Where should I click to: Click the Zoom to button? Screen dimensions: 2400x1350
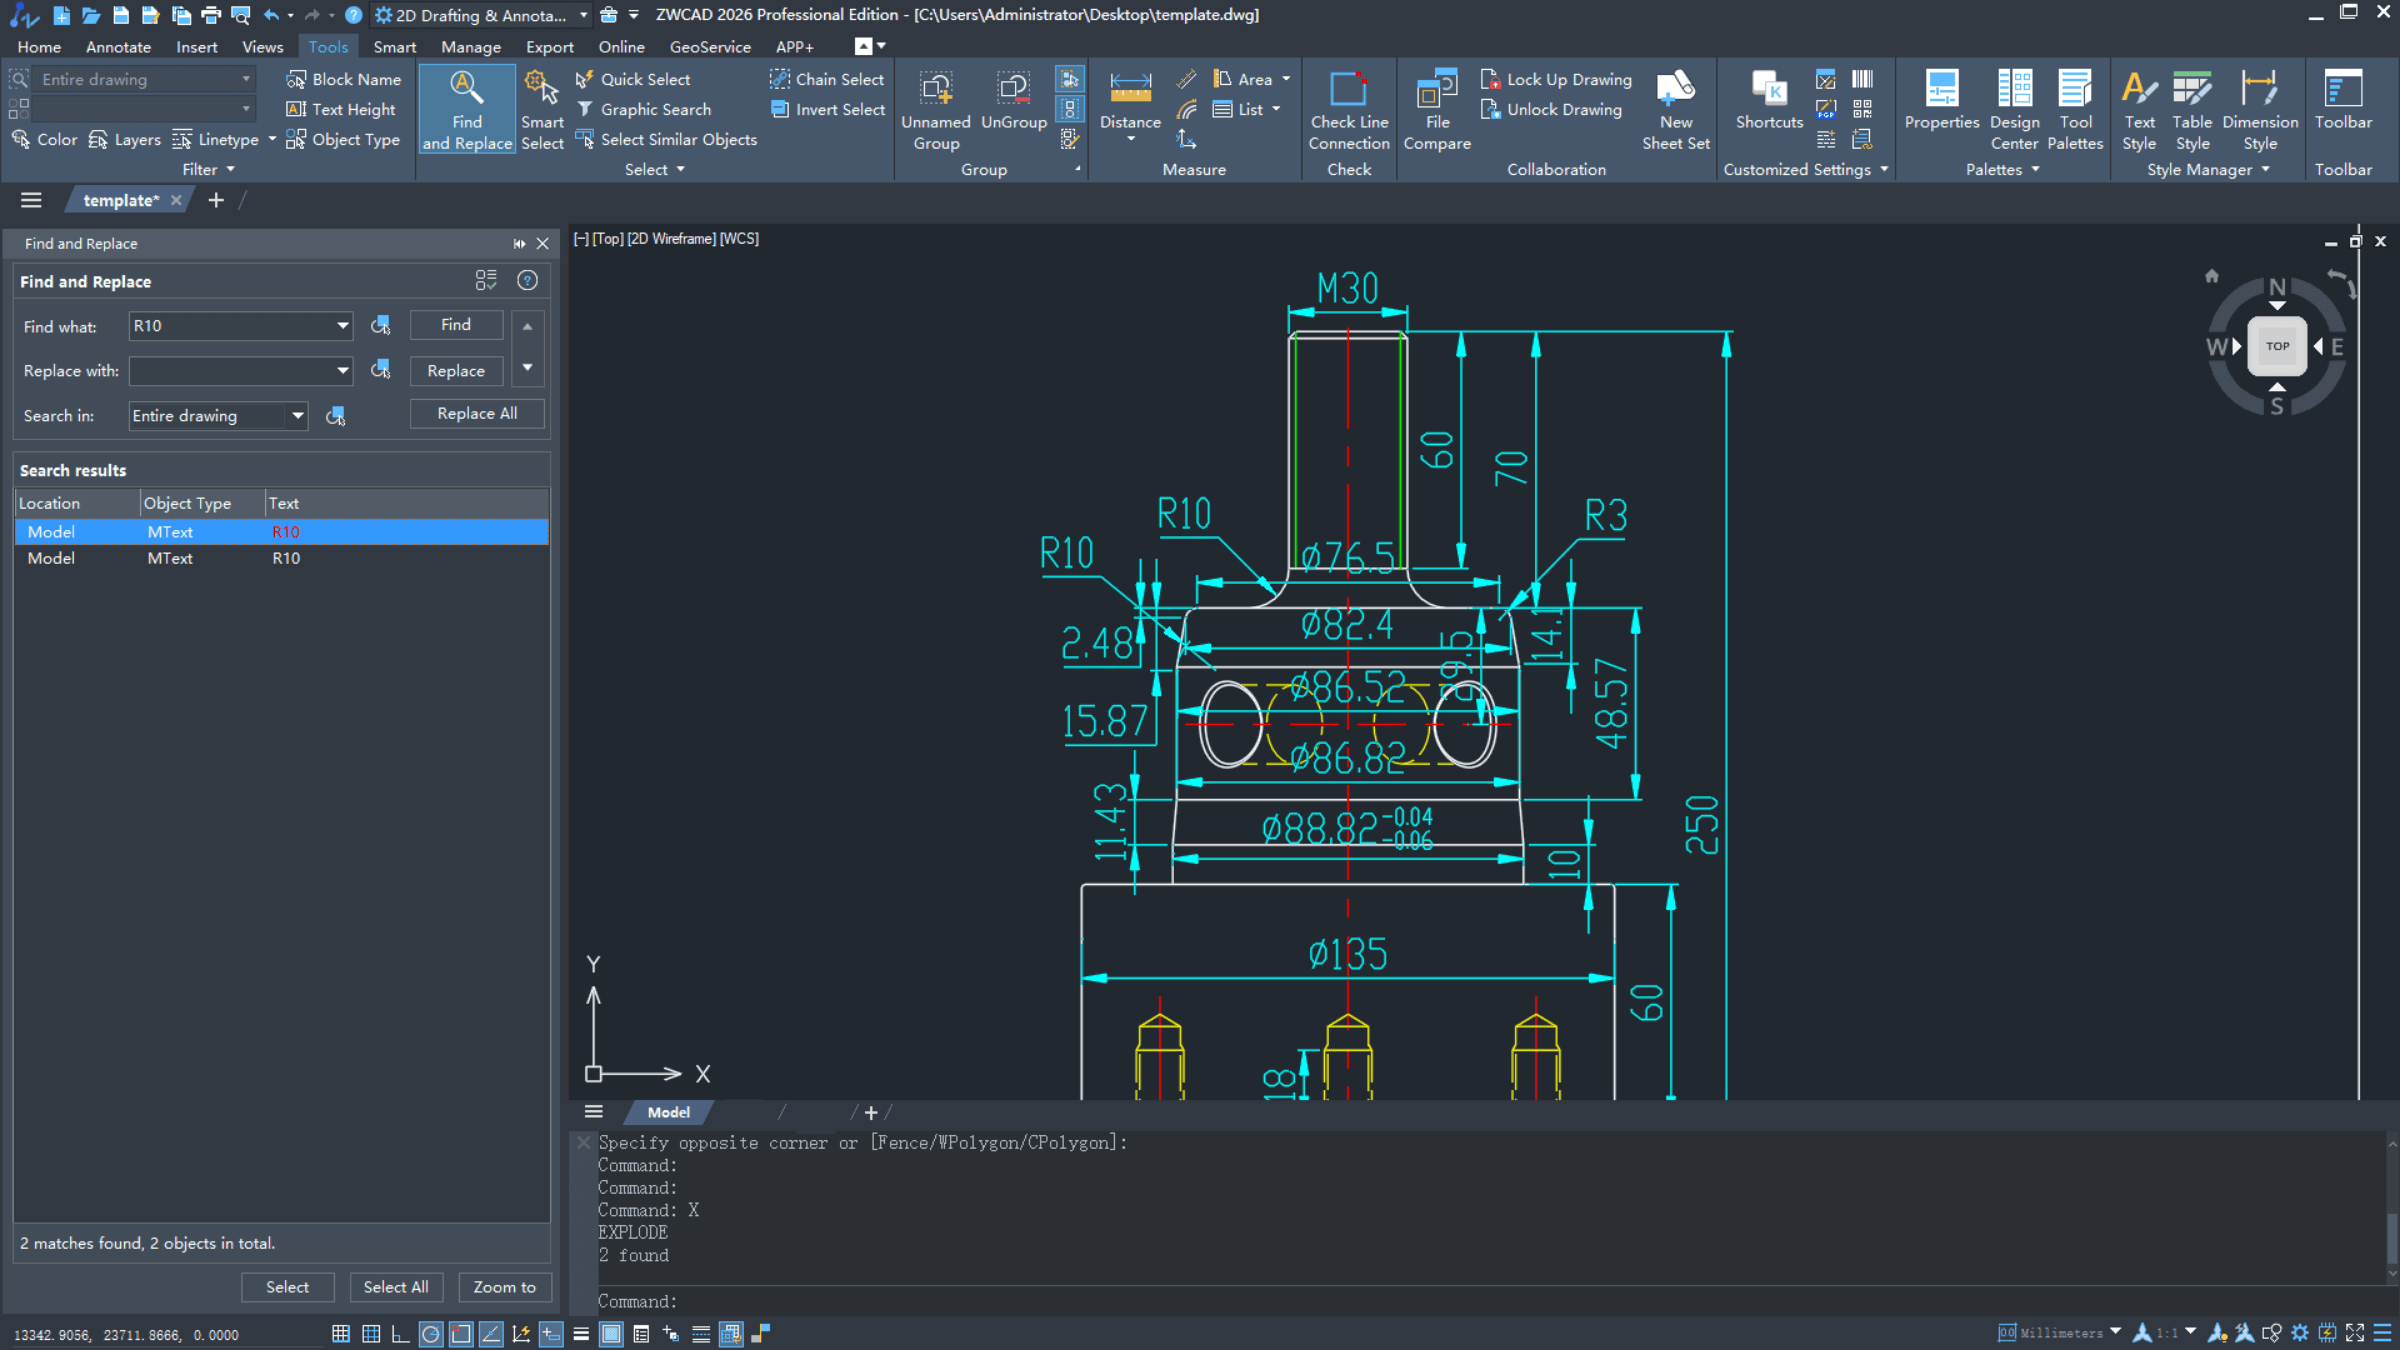(x=504, y=1287)
